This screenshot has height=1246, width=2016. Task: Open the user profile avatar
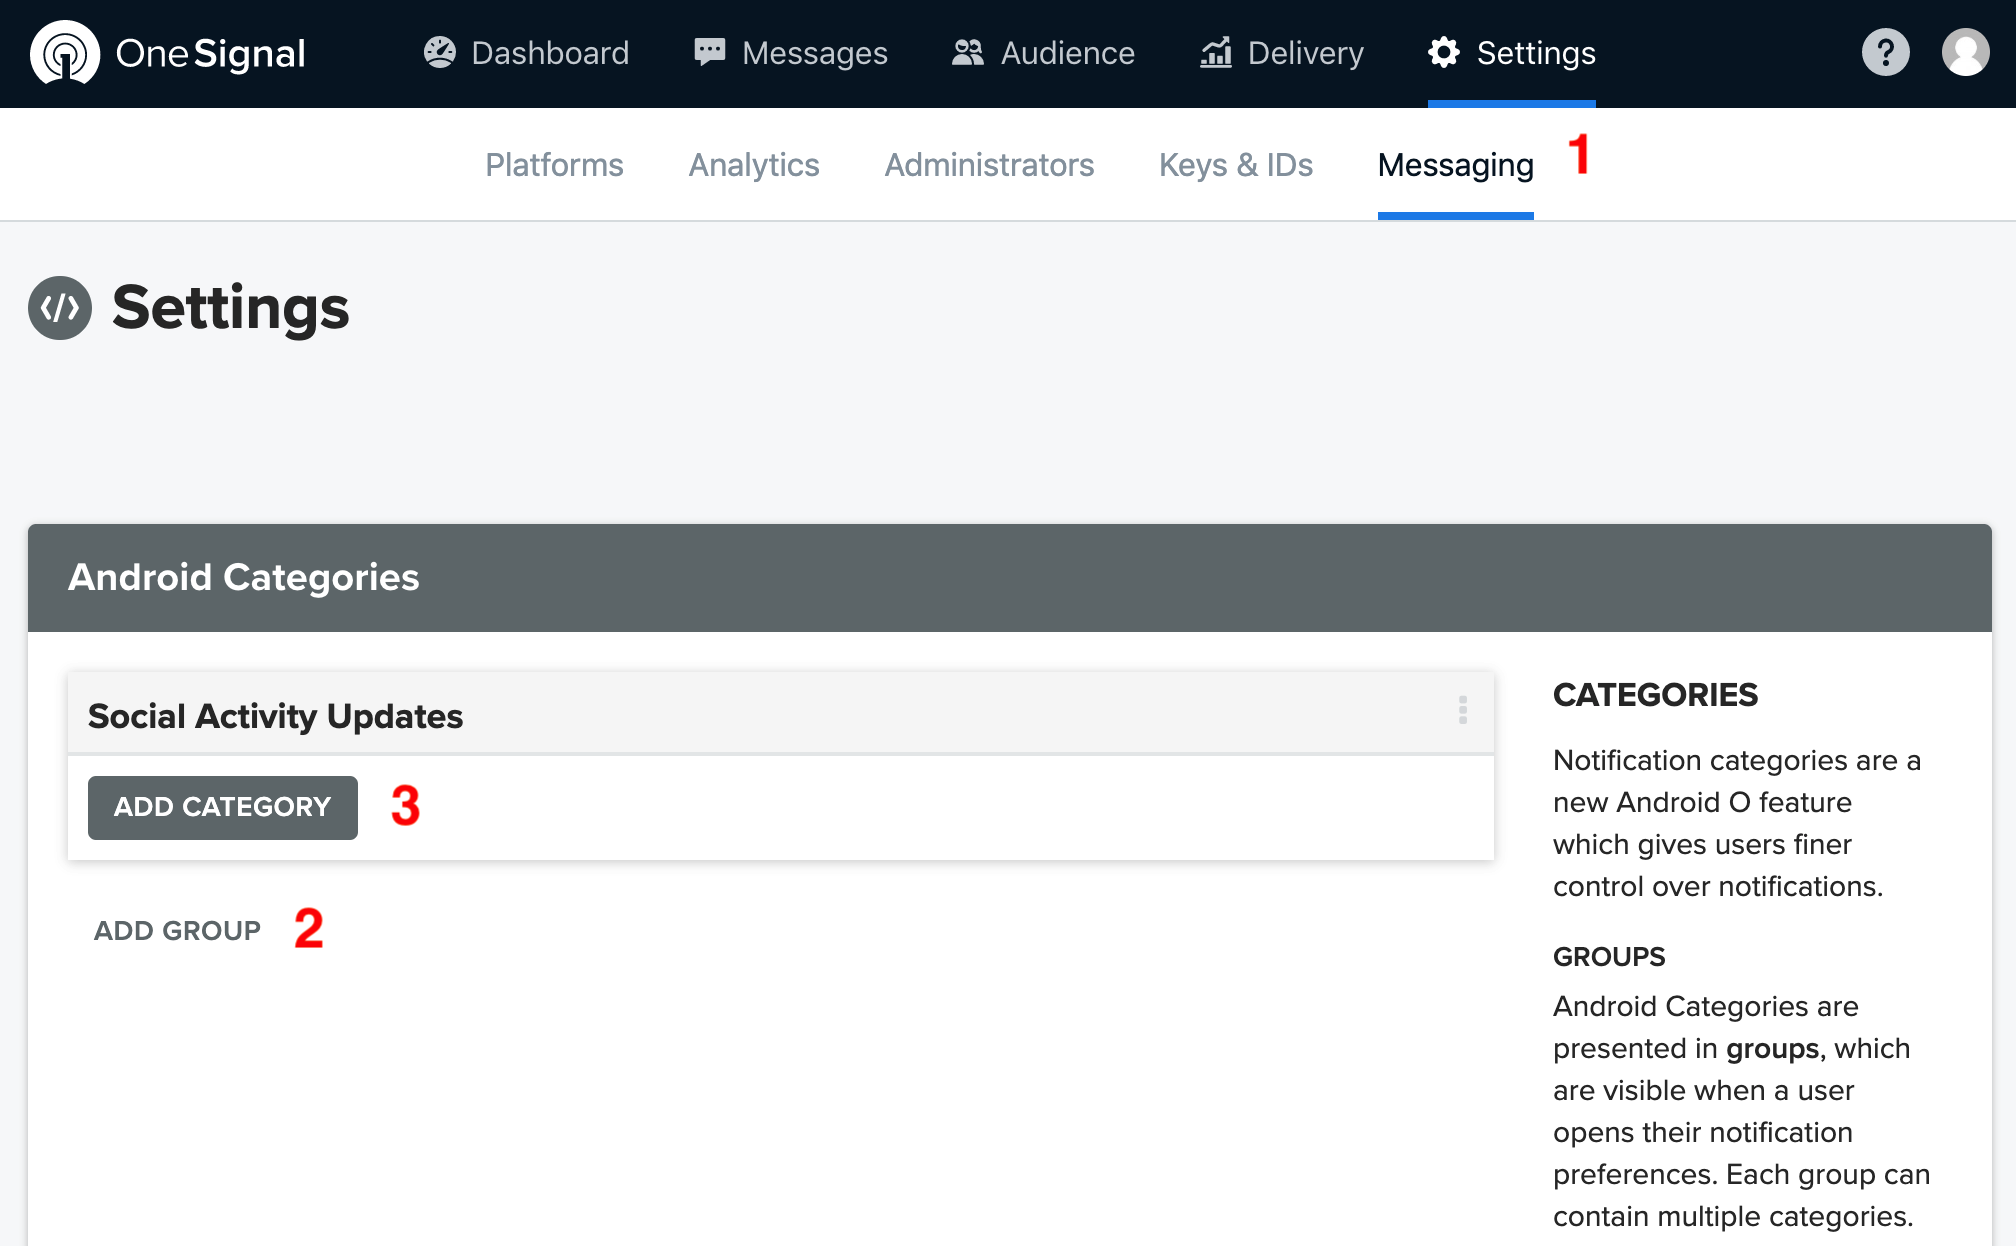1965,53
